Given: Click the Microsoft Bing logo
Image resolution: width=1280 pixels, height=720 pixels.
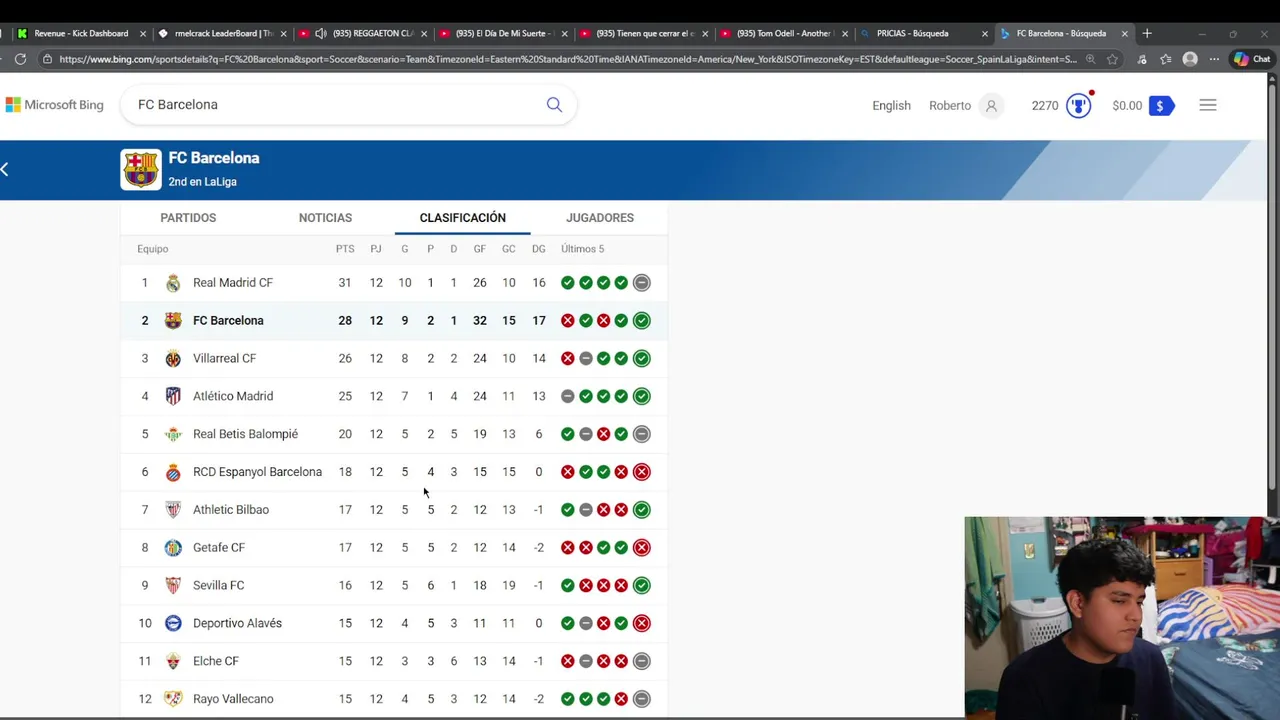Looking at the screenshot, I should (54, 105).
